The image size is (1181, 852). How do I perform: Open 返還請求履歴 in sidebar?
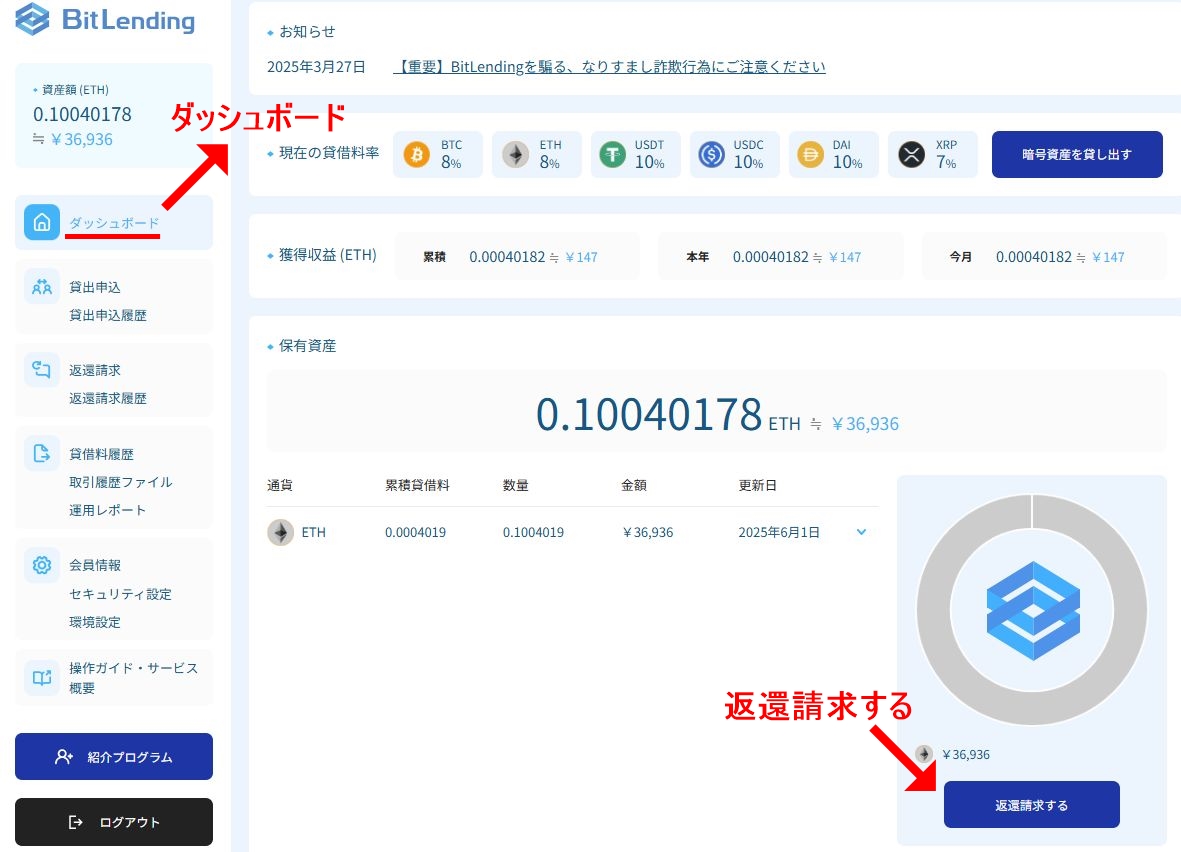pos(108,398)
